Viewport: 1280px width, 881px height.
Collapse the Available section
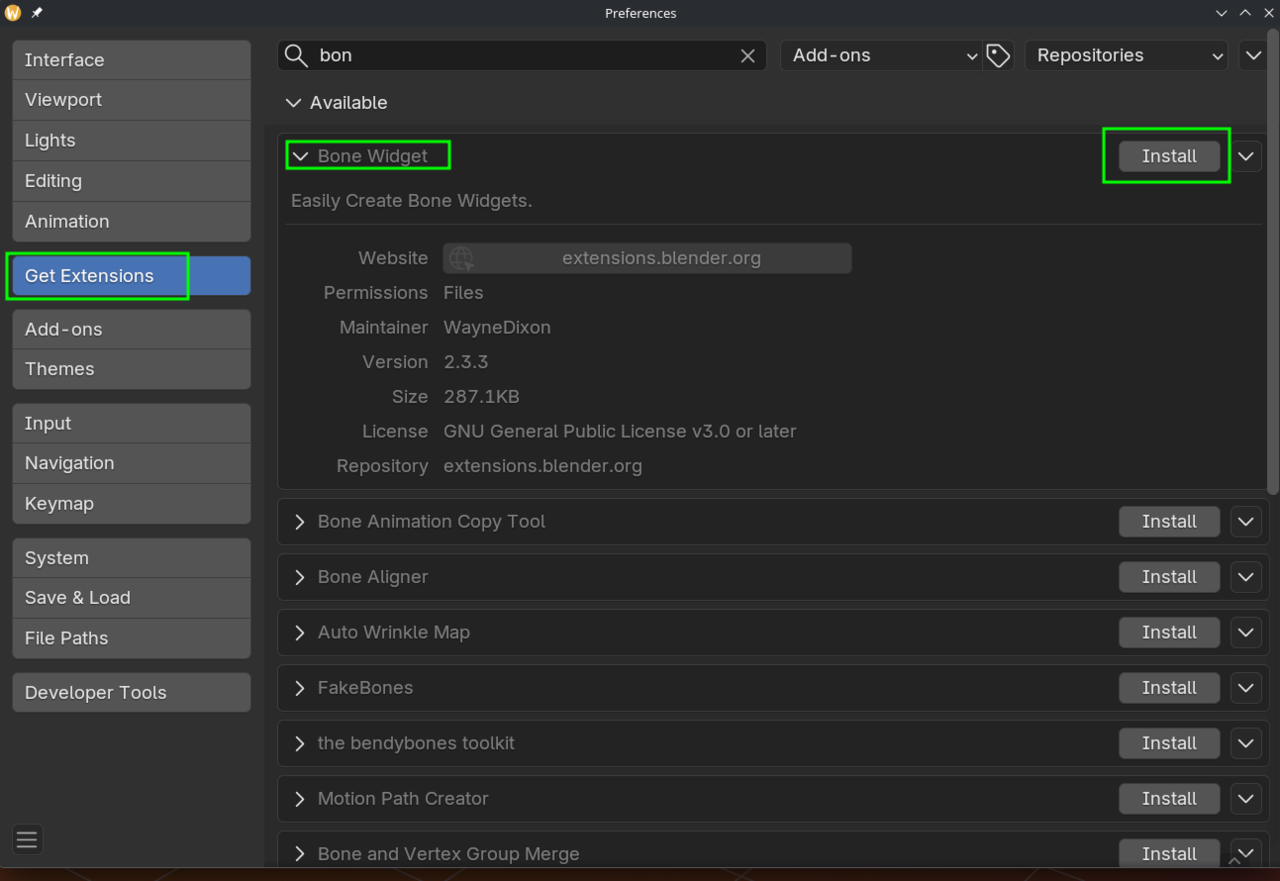pyautogui.click(x=293, y=103)
